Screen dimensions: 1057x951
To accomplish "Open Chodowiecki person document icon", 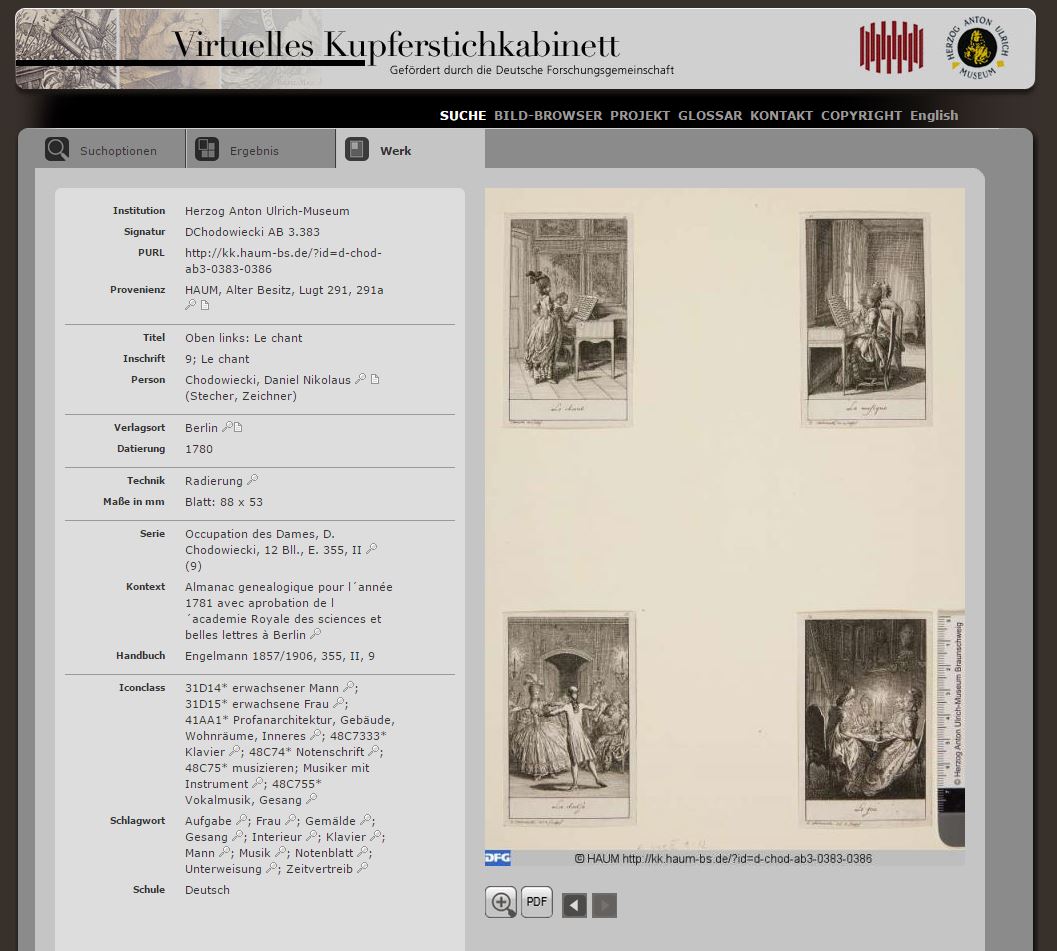I will click(x=375, y=379).
